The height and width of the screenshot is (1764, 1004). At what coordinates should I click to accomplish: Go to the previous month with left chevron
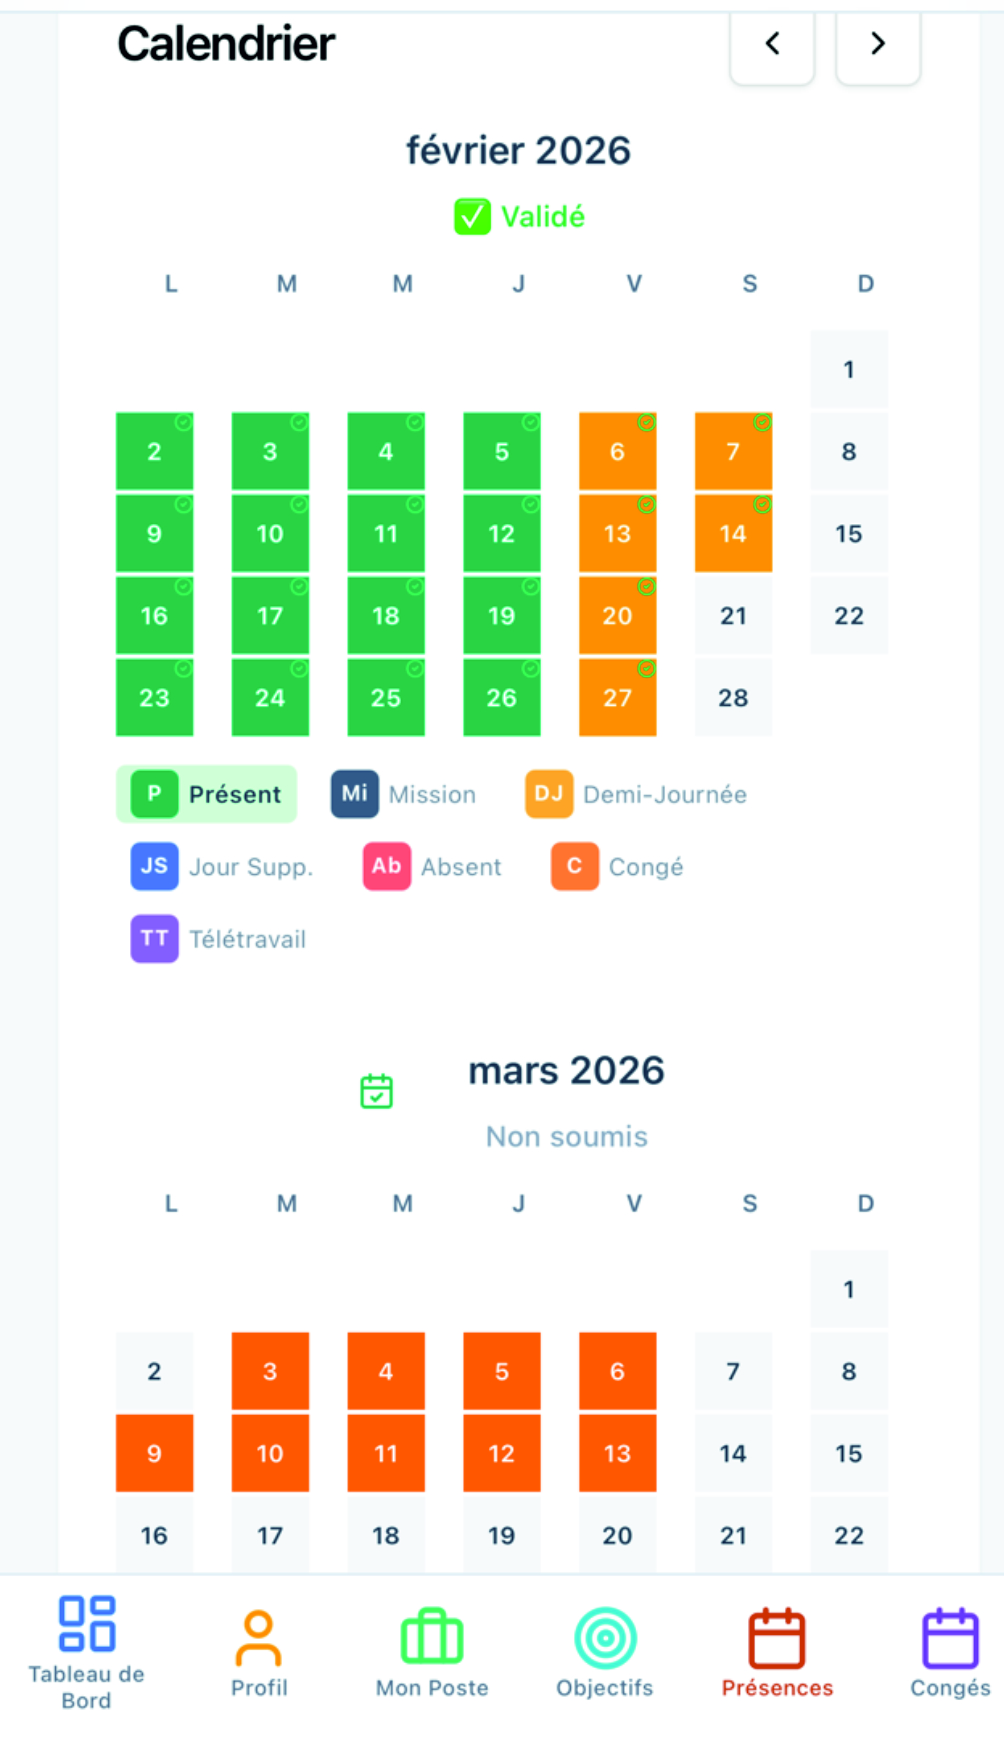(x=772, y=44)
